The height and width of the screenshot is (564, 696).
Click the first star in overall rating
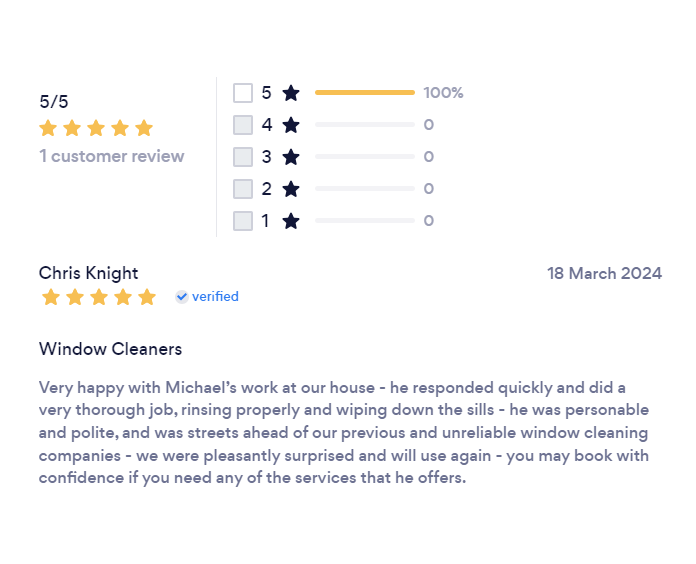48,128
